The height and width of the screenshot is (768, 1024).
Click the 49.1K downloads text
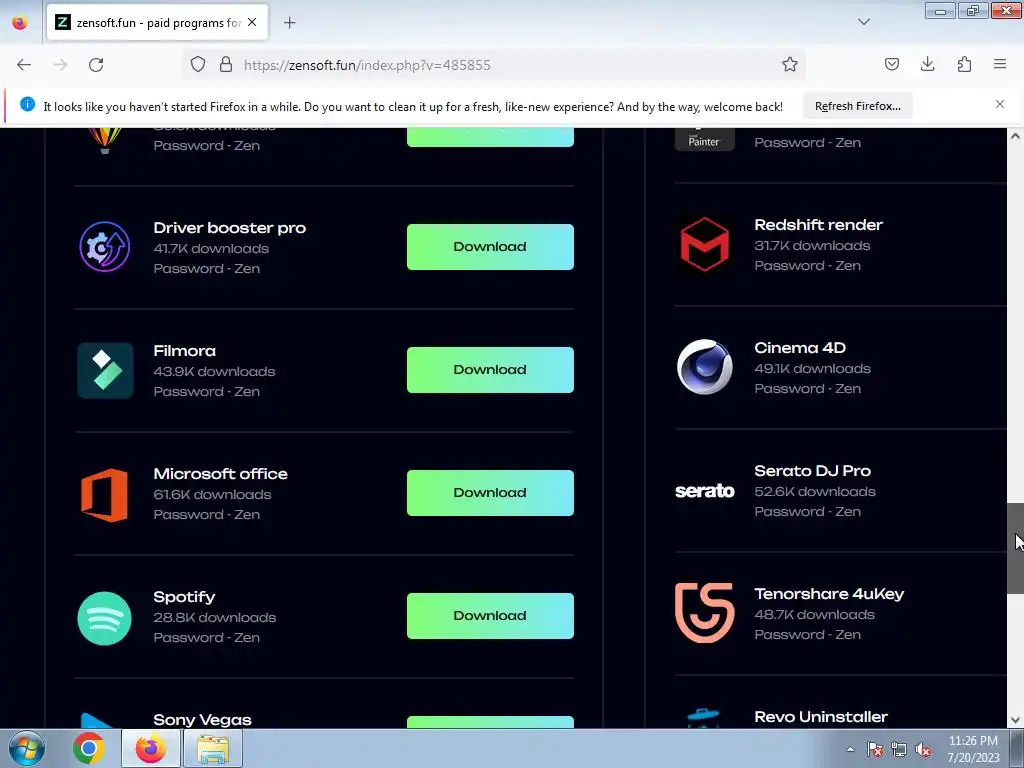coord(812,368)
